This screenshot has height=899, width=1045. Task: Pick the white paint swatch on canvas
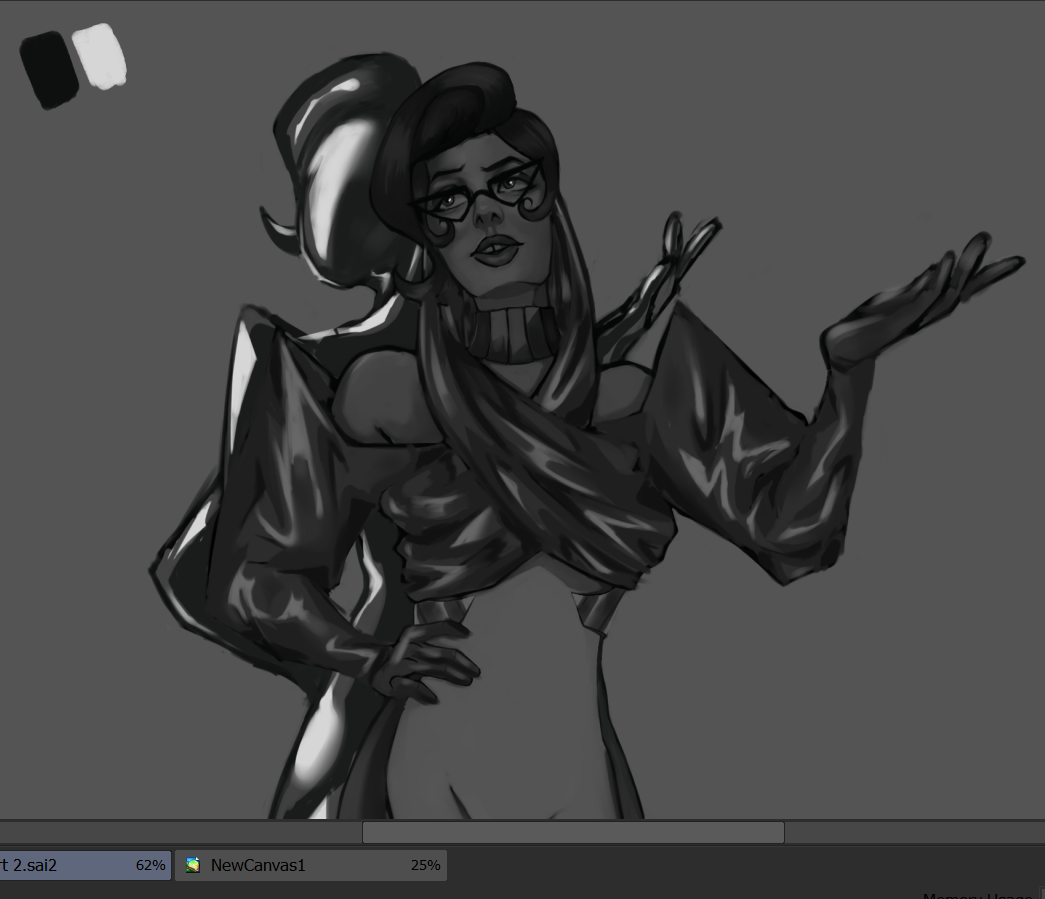tap(100, 56)
